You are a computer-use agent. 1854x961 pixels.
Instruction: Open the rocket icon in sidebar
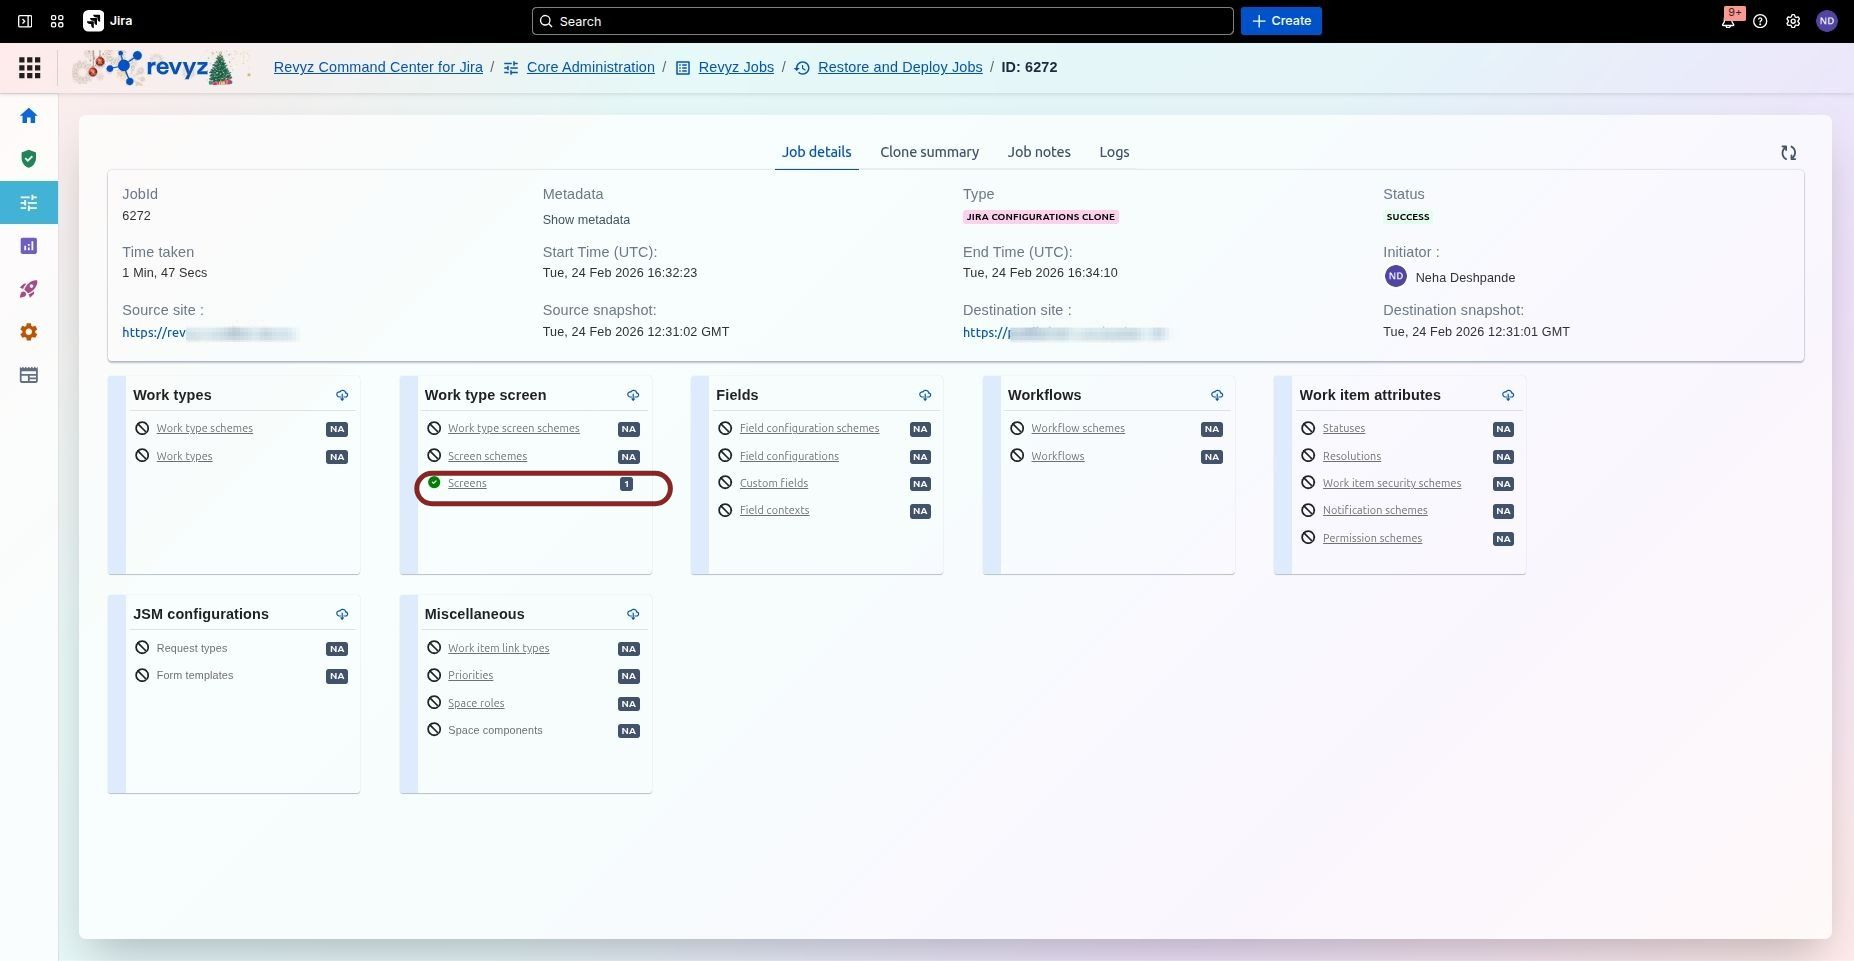tap(29, 289)
